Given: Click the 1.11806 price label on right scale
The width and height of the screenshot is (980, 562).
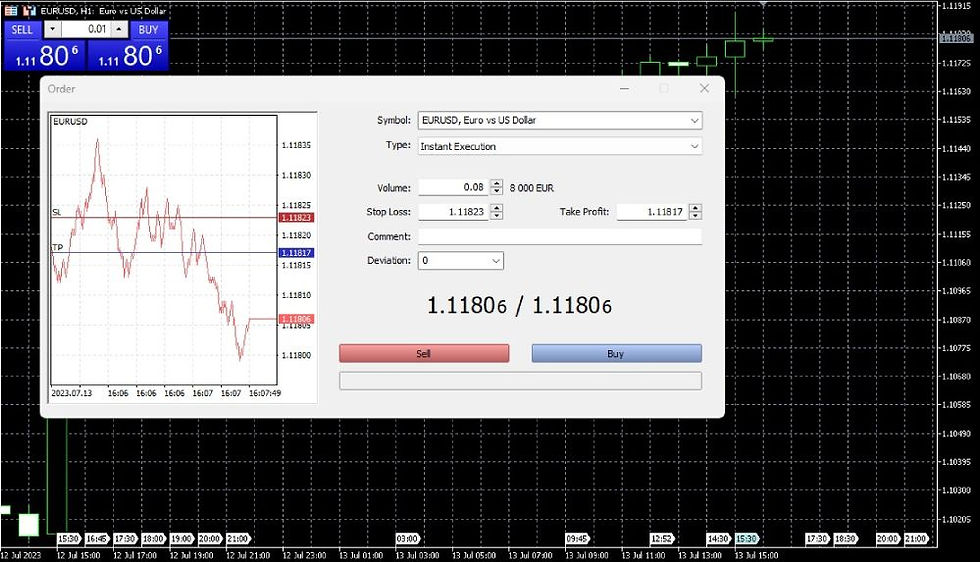Looking at the screenshot, I should 956,38.
